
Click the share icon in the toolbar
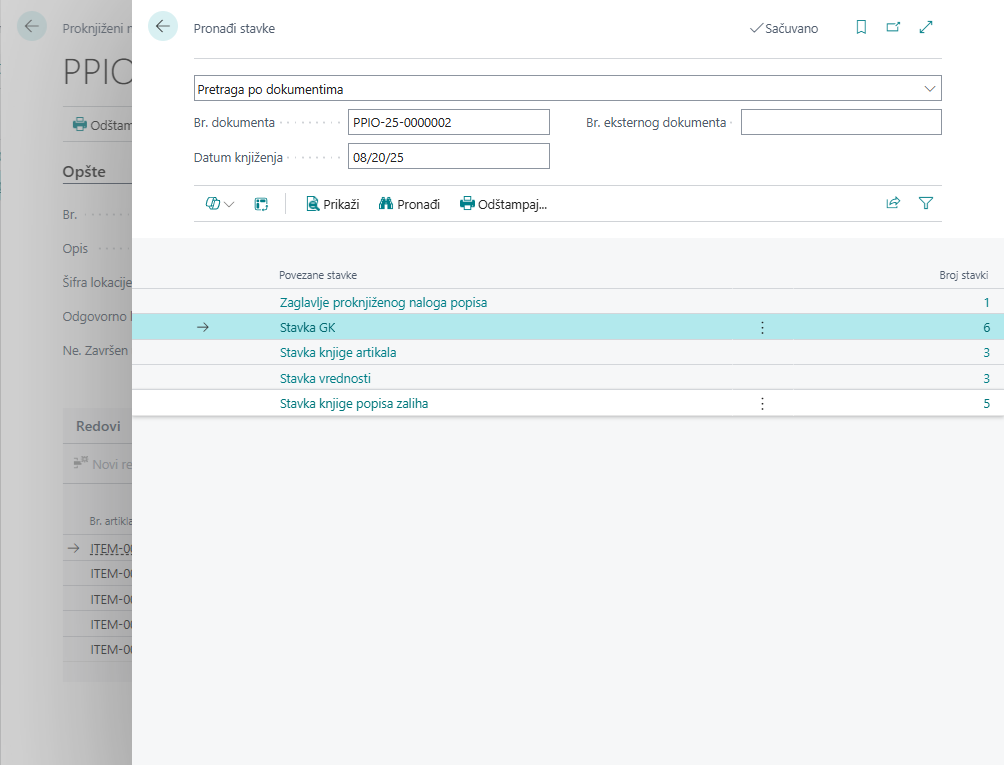[x=893, y=203]
